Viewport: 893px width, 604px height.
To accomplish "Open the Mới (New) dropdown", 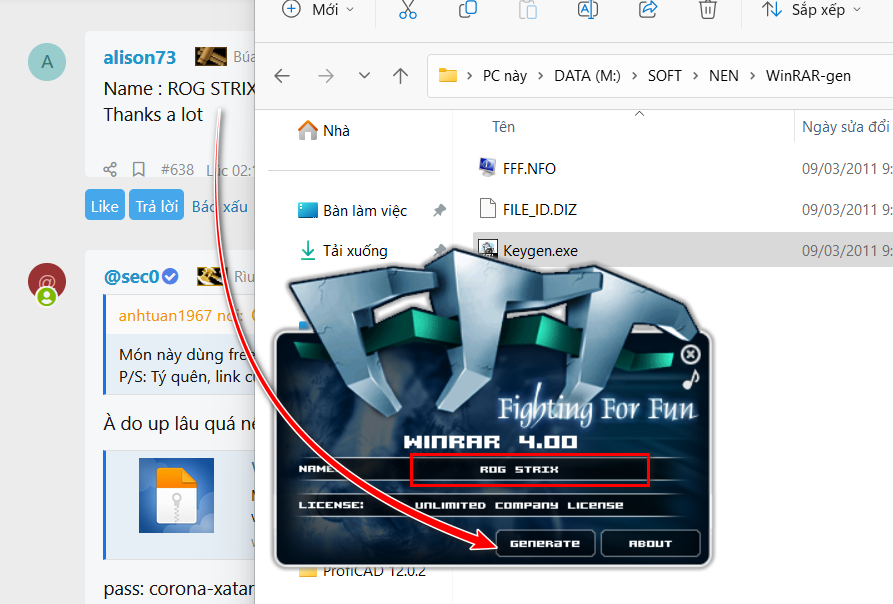I will [x=318, y=10].
